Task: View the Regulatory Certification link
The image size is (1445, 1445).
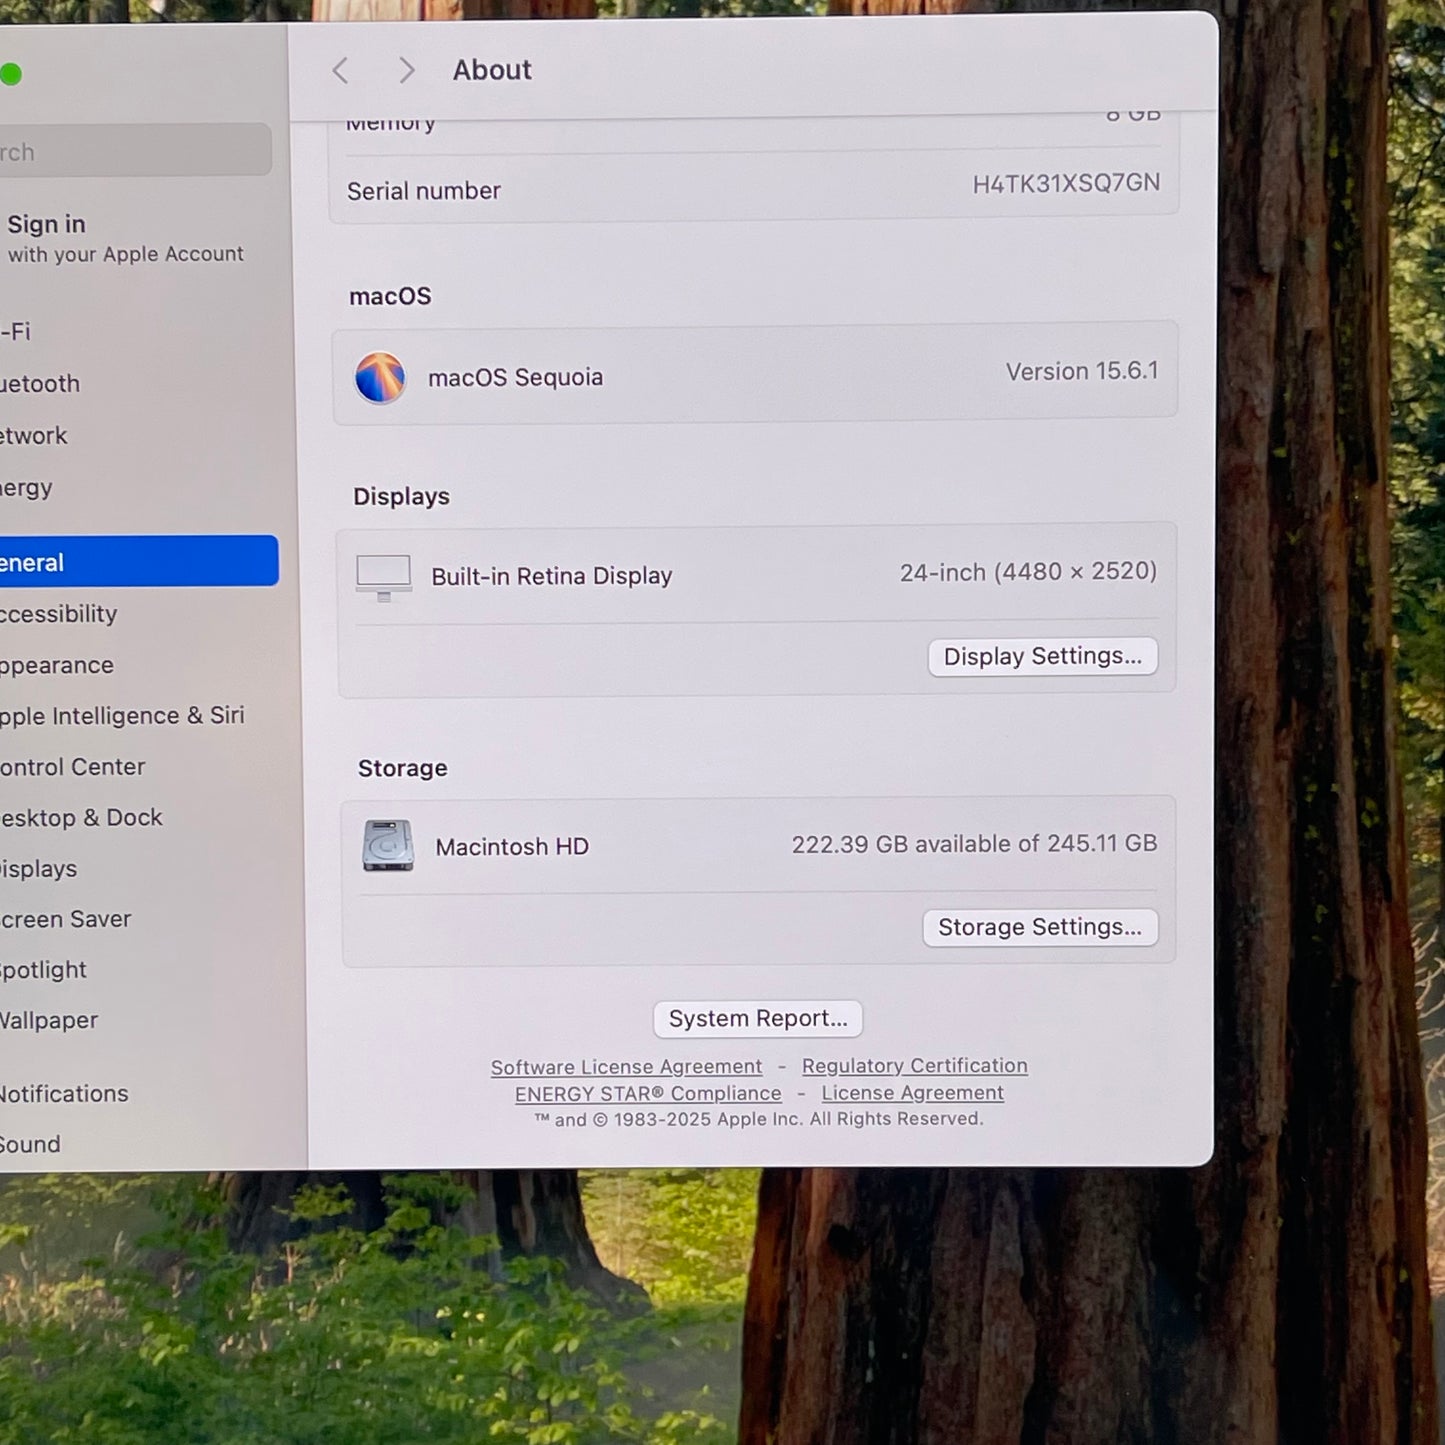Action: 914,1066
